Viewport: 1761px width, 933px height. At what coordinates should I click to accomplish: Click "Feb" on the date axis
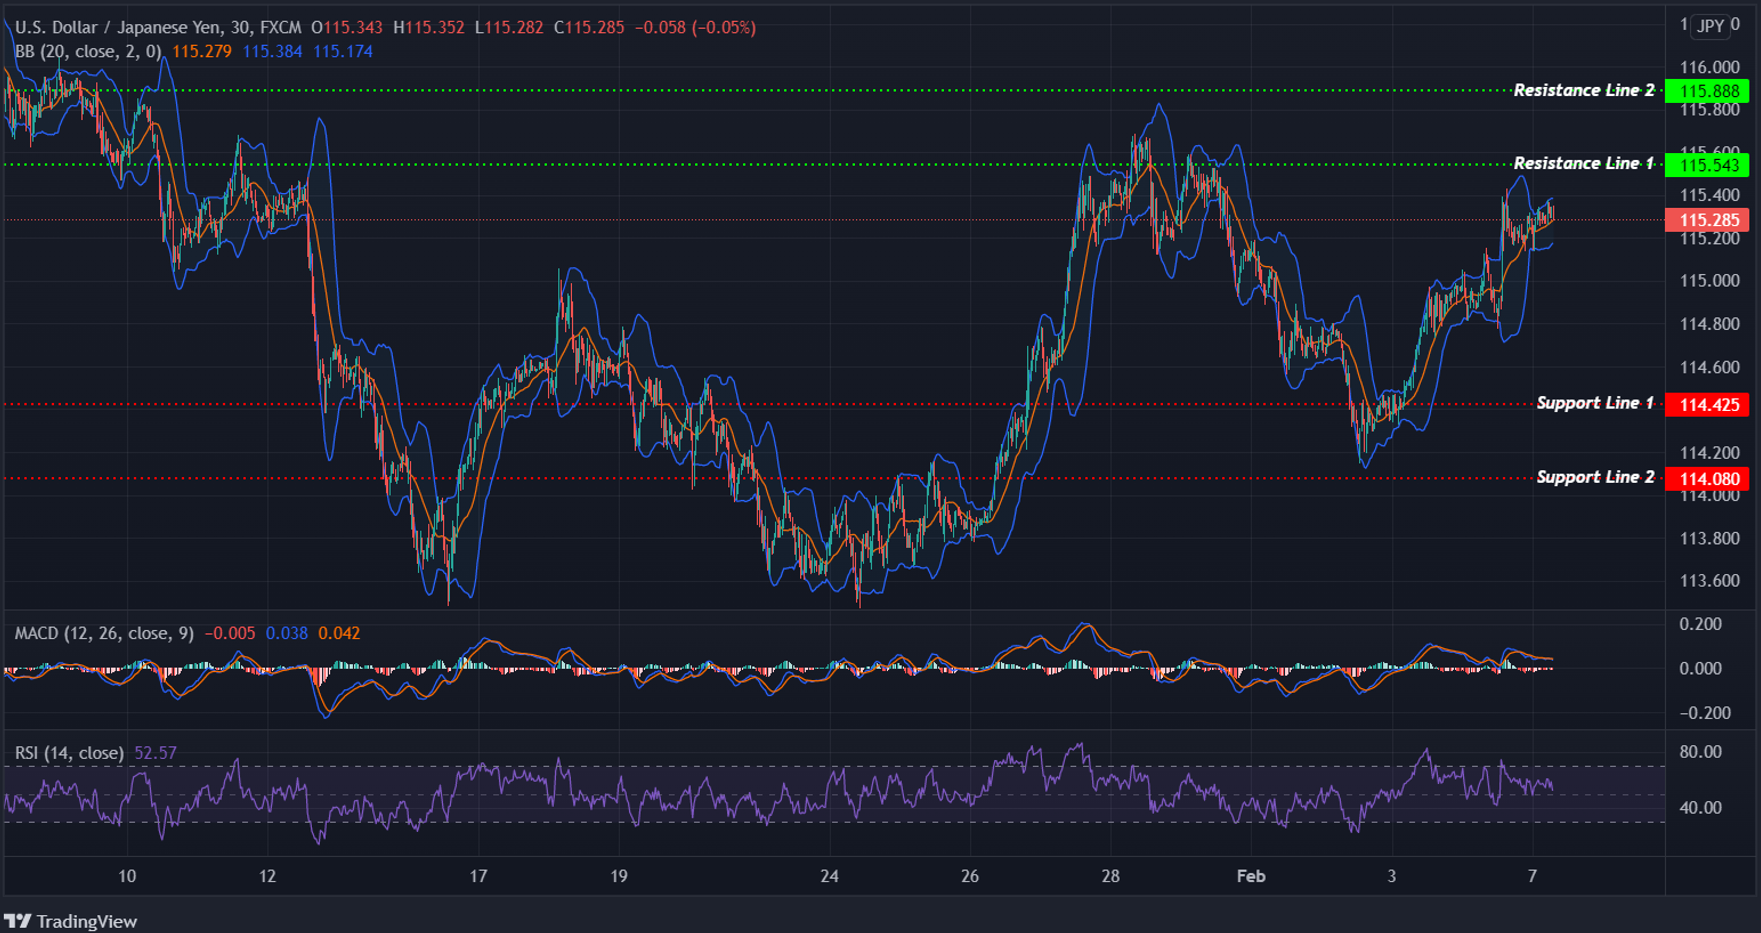(x=1250, y=877)
